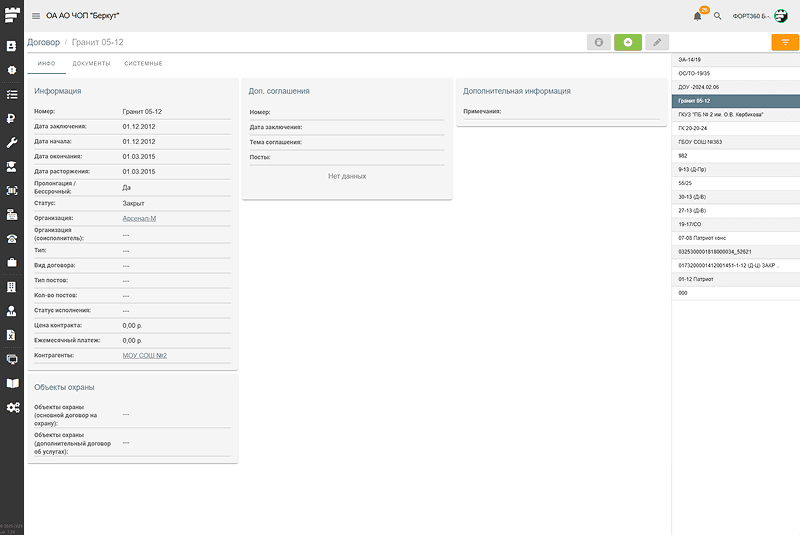Click the green add contract button

[627, 42]
